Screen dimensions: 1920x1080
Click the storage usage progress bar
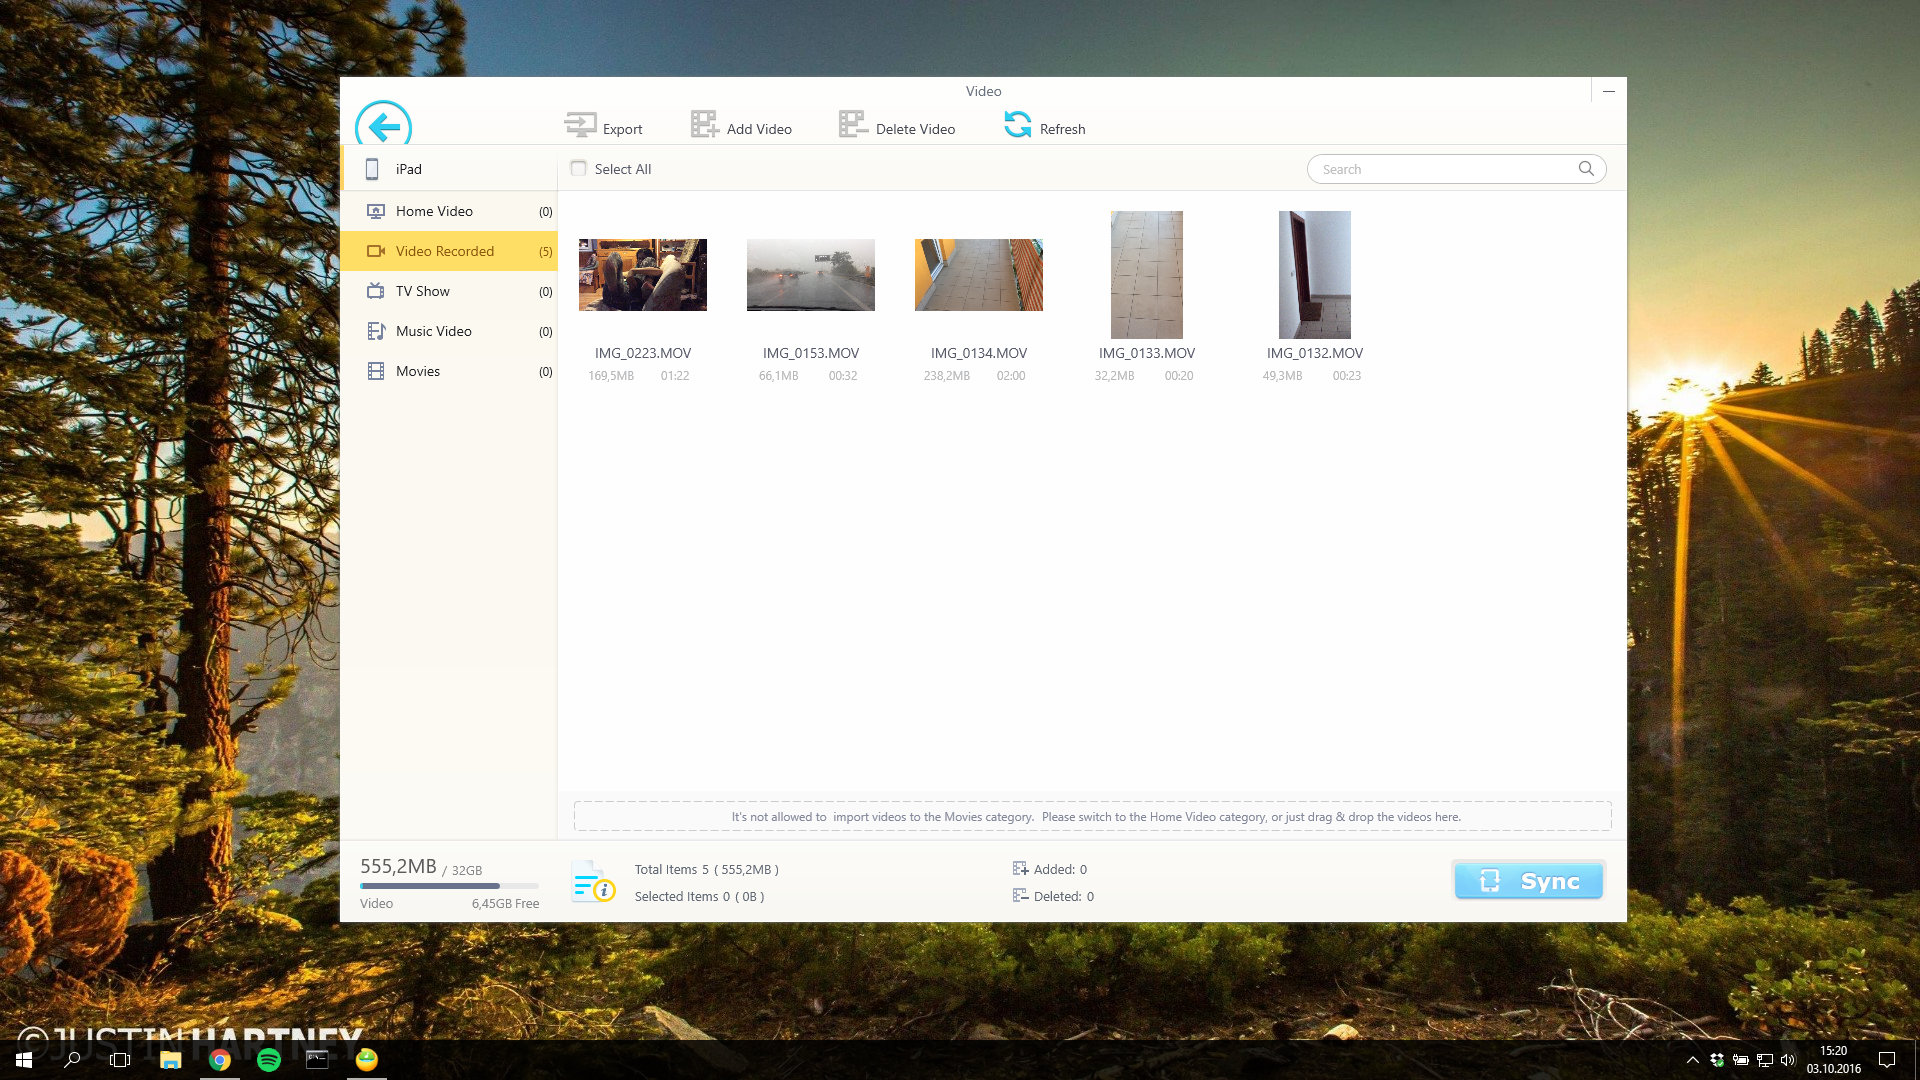click(x=449, y=886)
